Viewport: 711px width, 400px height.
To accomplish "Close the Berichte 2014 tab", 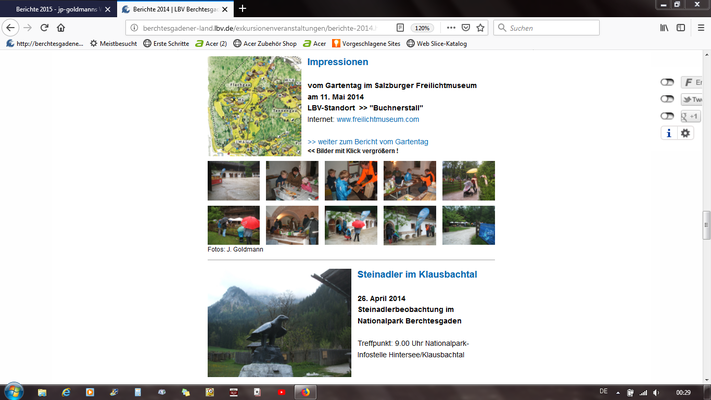I will click(x=225, y=9).
